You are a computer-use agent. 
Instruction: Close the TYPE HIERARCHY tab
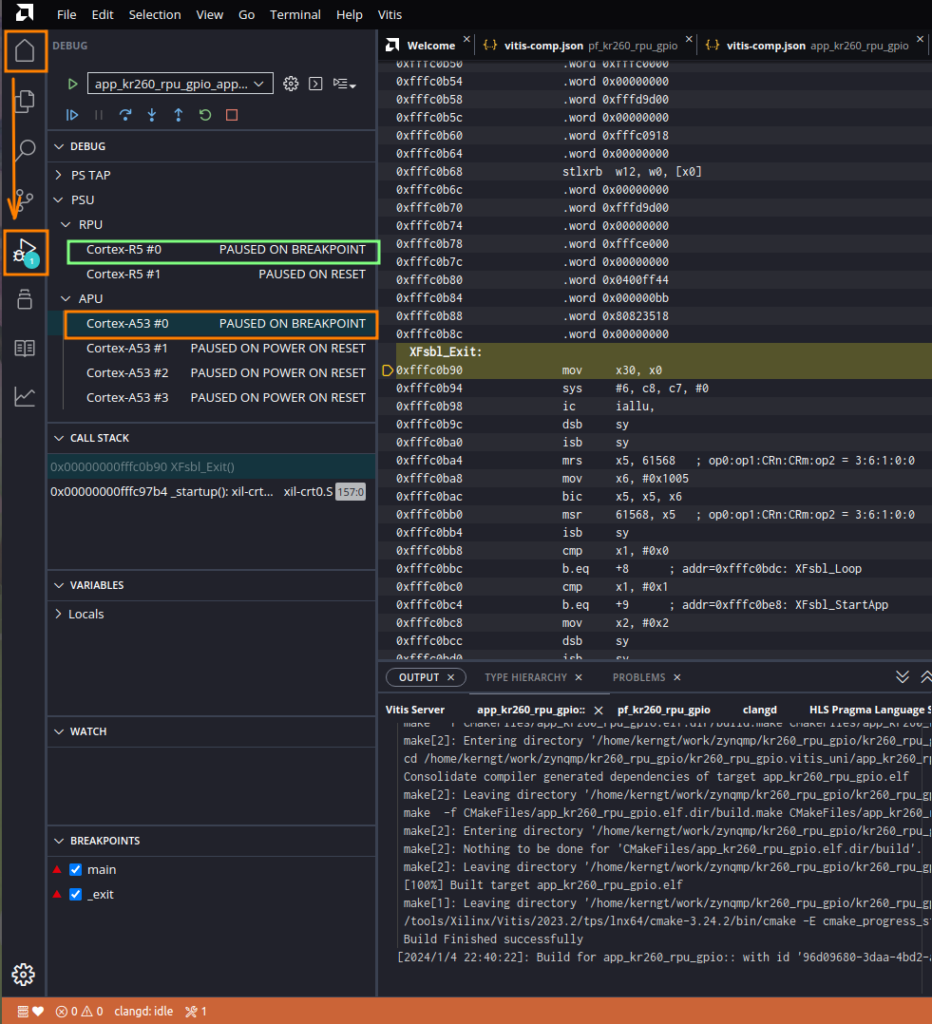(579, 677)
